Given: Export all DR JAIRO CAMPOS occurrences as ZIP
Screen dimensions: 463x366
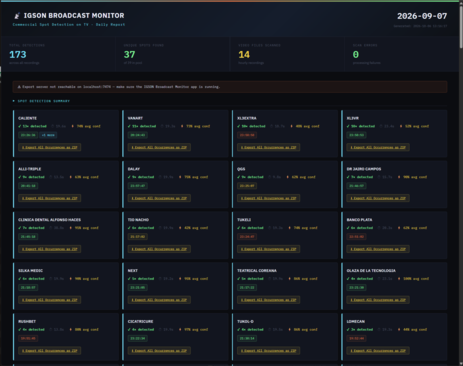Looking at the screenshot, I should pos(378,198).
